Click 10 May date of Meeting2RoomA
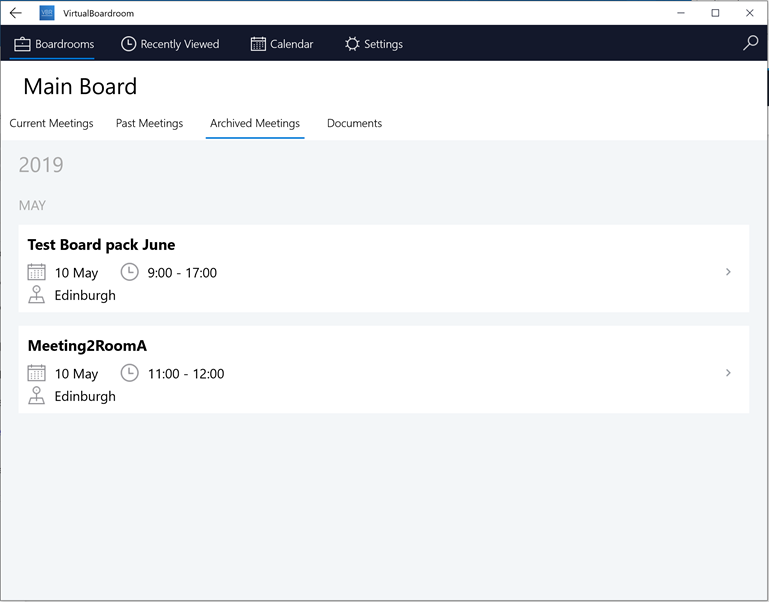 (x=77, y=374)
